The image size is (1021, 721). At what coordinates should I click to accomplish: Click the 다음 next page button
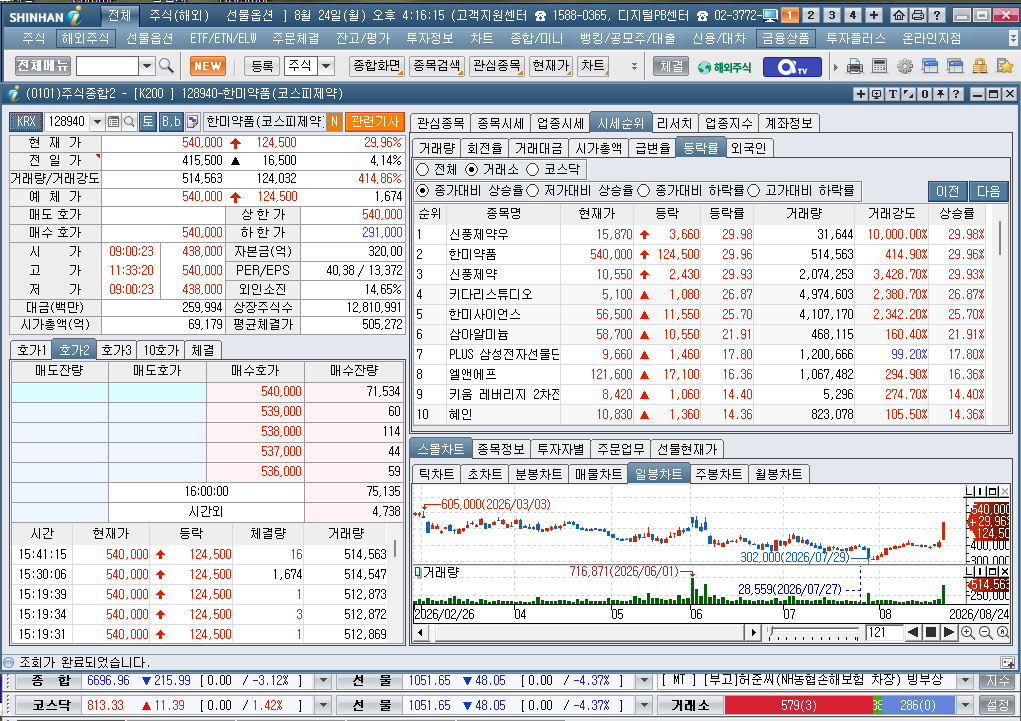[988, 191]
